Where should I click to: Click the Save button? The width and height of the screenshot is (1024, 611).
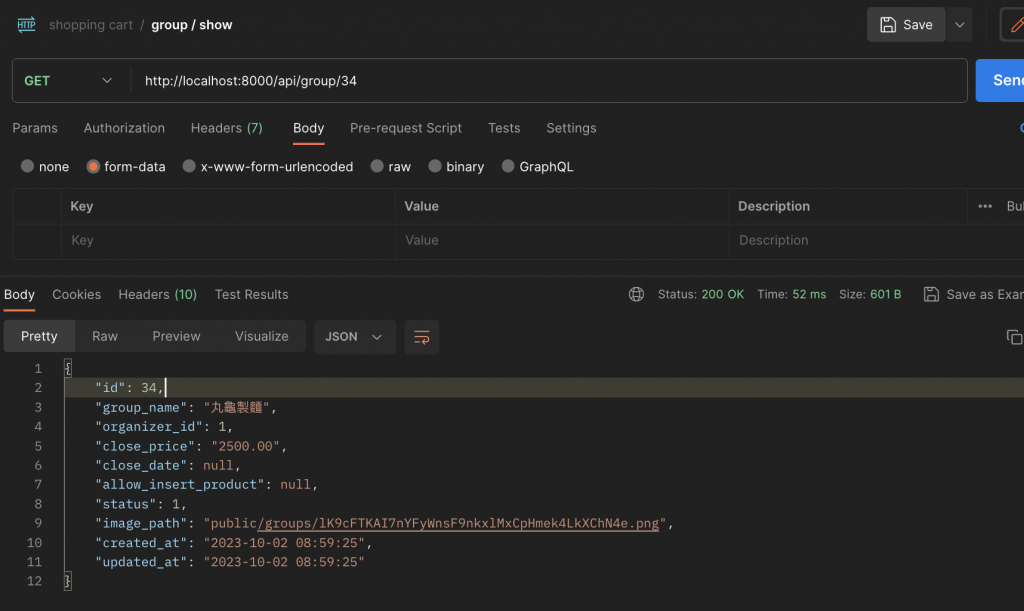pyautogui.click(x=906, y=25)
